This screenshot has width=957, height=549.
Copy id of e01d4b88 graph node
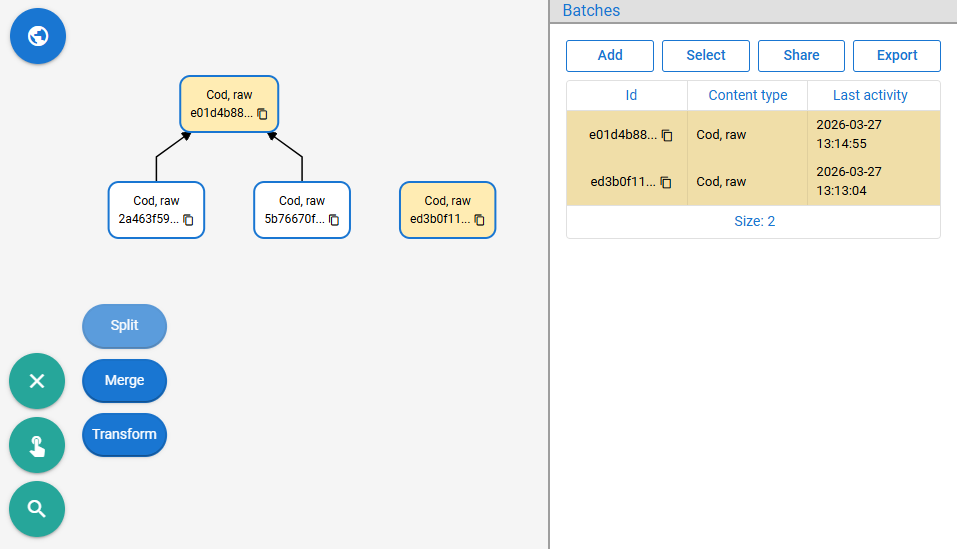(x=262, y=114)
